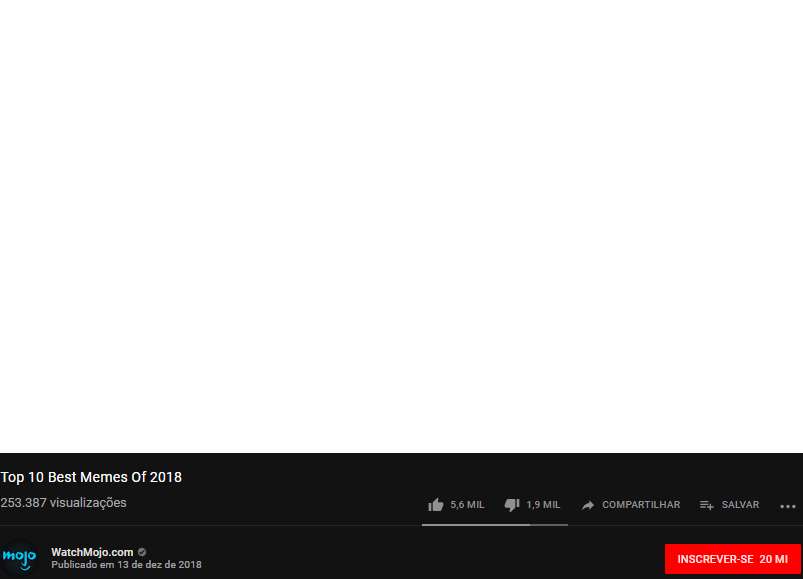Click the Publicado em 13 de dez date

pos(126,565)
